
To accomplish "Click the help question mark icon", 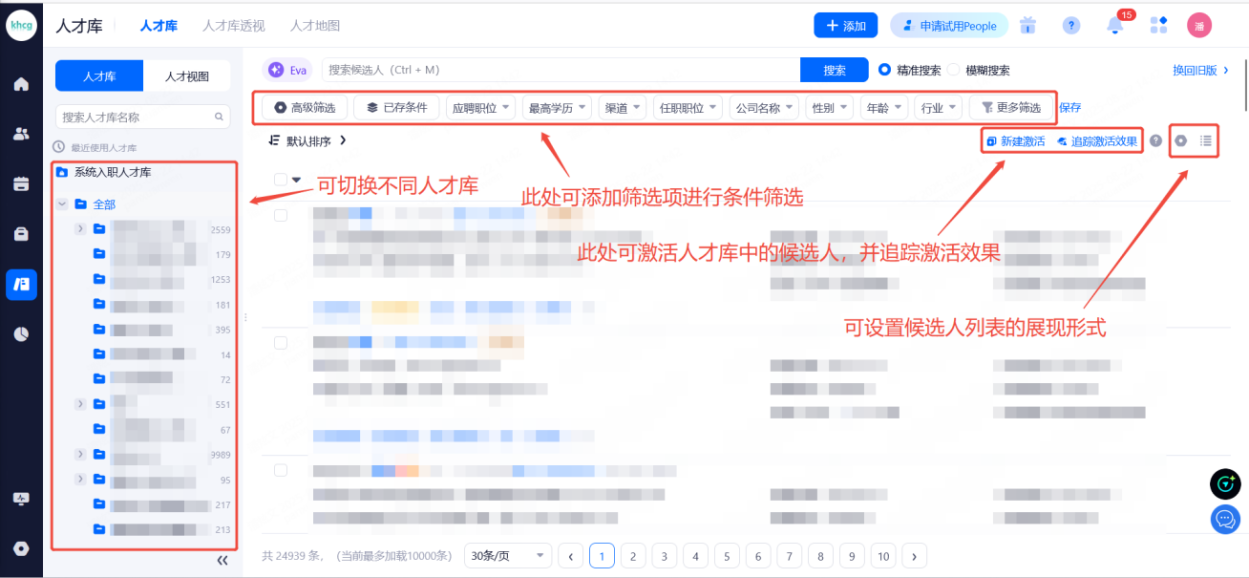I will click(1071, 26).
